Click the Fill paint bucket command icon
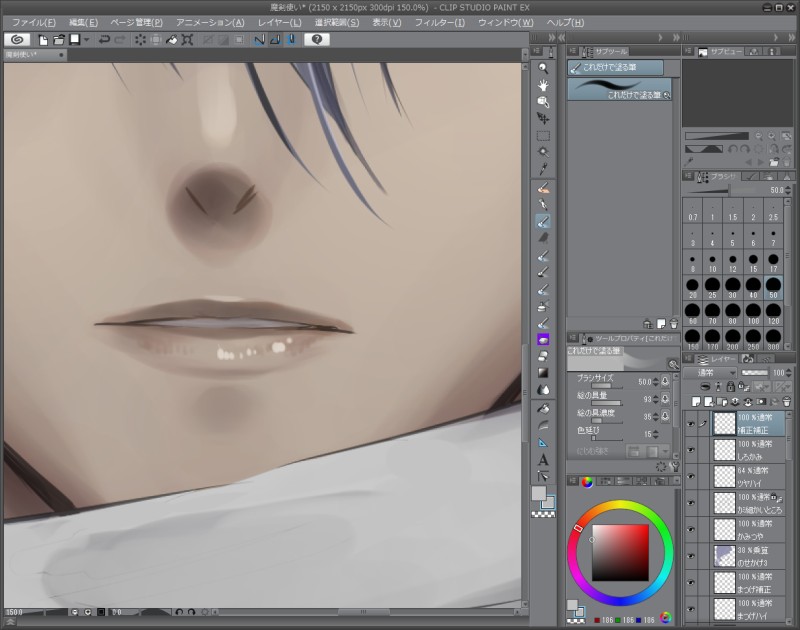 172,40
